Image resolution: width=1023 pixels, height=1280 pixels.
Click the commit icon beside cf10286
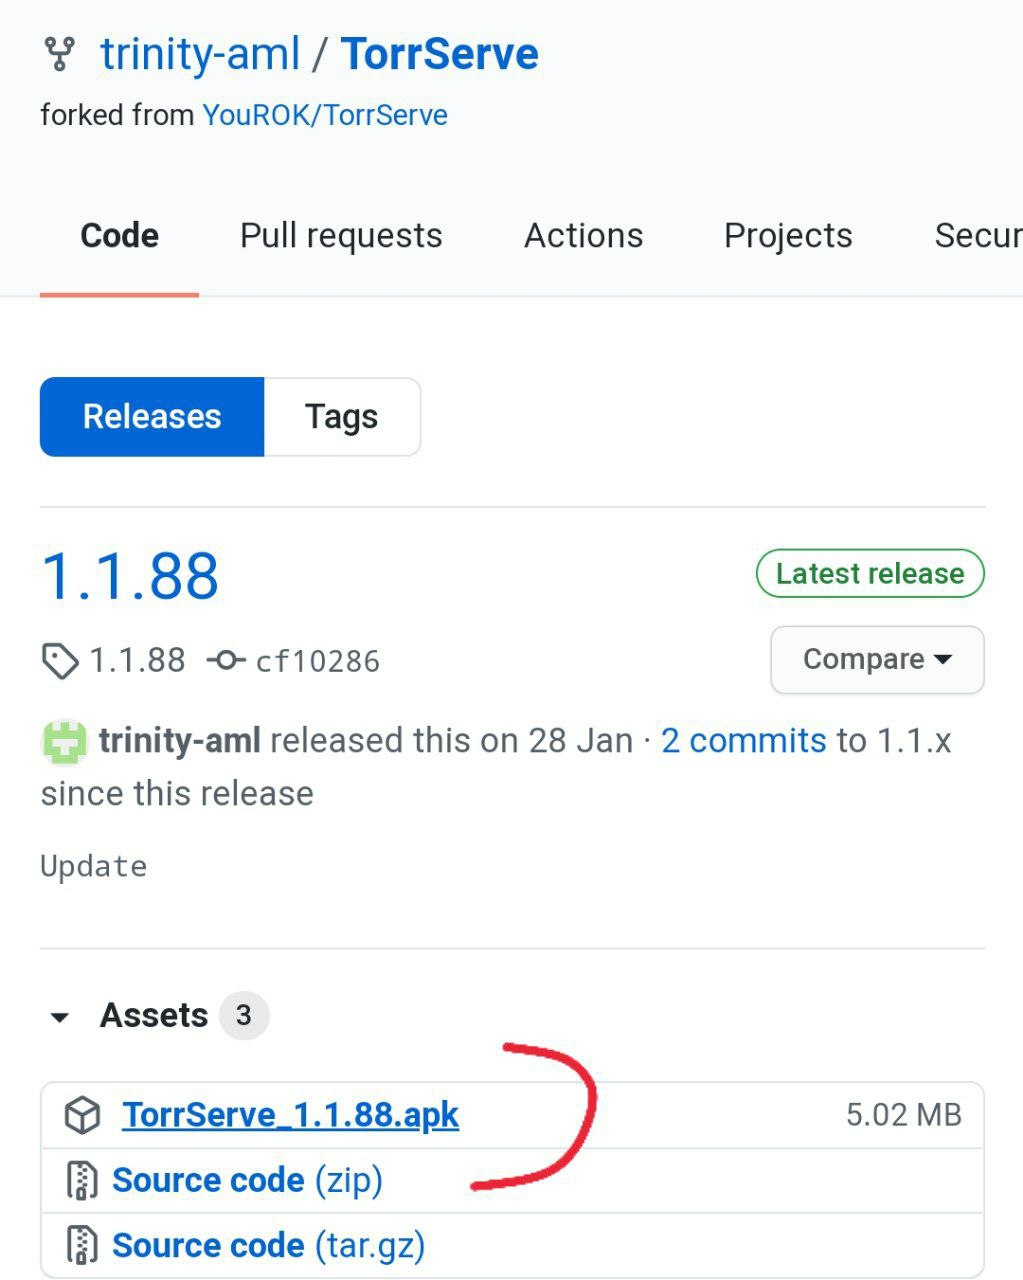pos(226,660)
